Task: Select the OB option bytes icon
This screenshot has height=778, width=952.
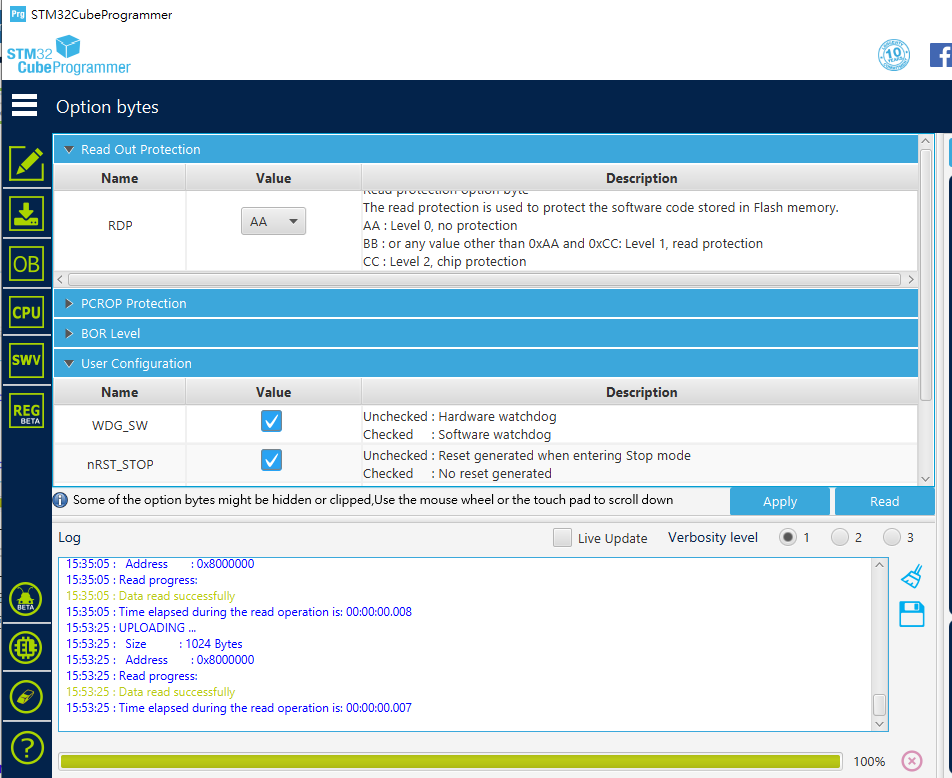Action: point(26,264)
